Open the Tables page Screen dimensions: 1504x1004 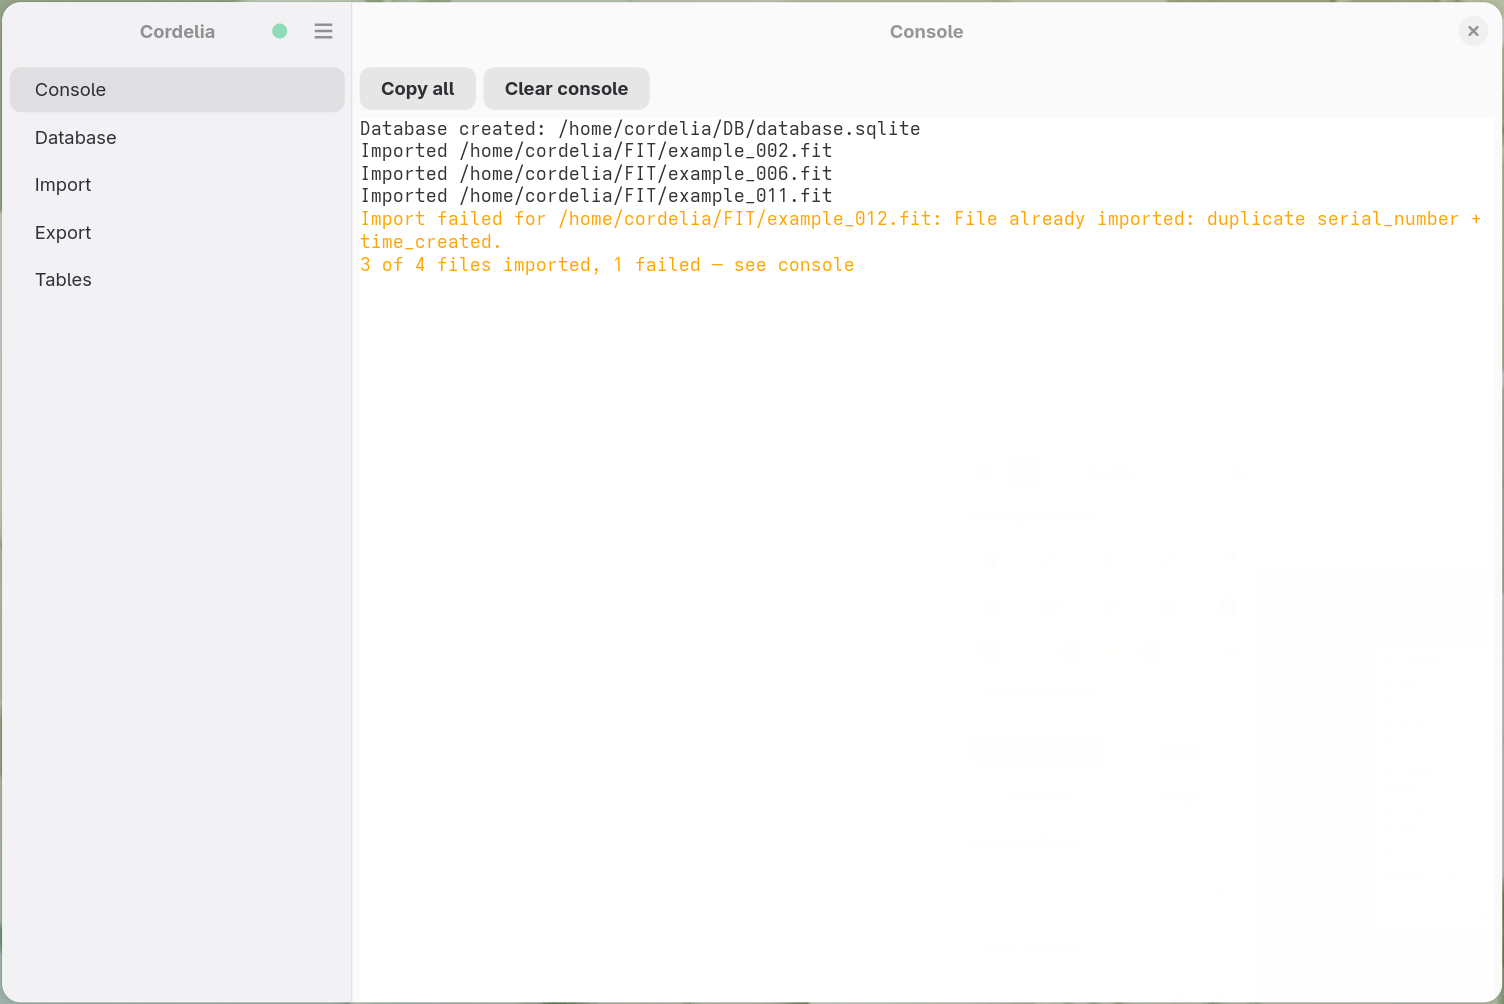tap(177, 280)
